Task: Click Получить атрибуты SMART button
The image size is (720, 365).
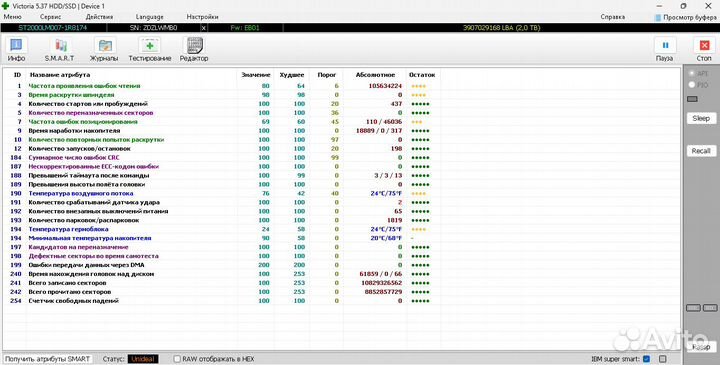Action: pos(48,359)
